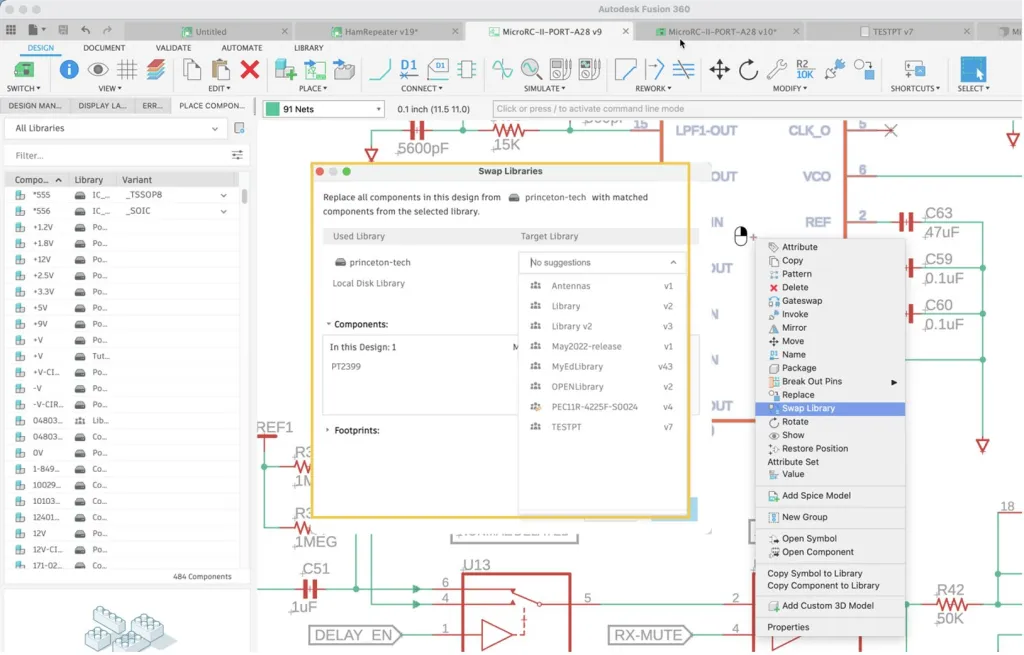Open the Info tool in the toolbar
Image resolution: width=1024 pixels, height=655 pixels.
(x=69, y=69)
